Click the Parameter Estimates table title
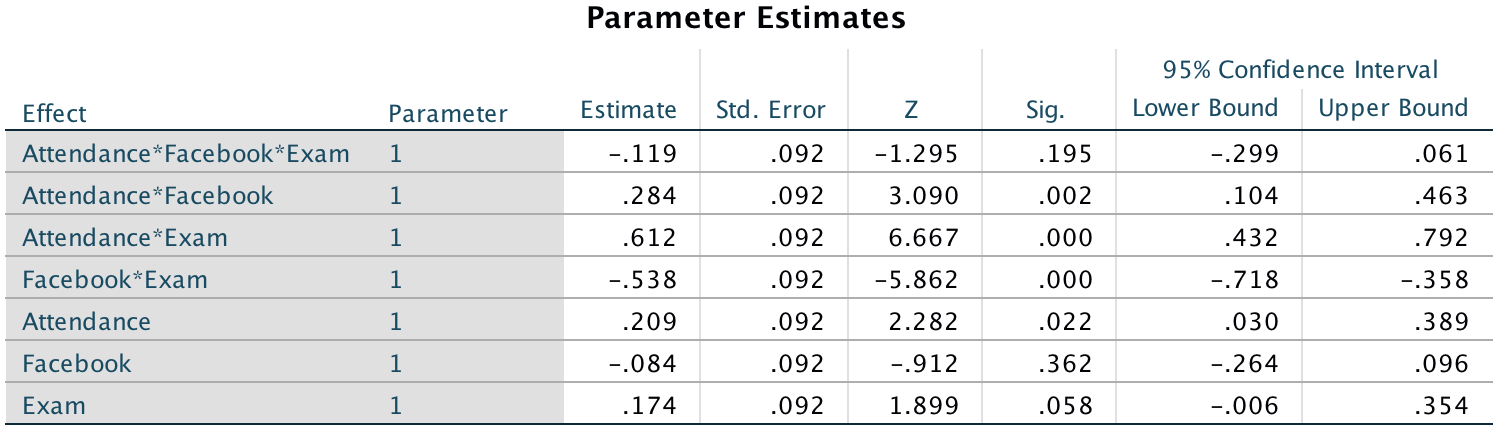 [745, 19]
